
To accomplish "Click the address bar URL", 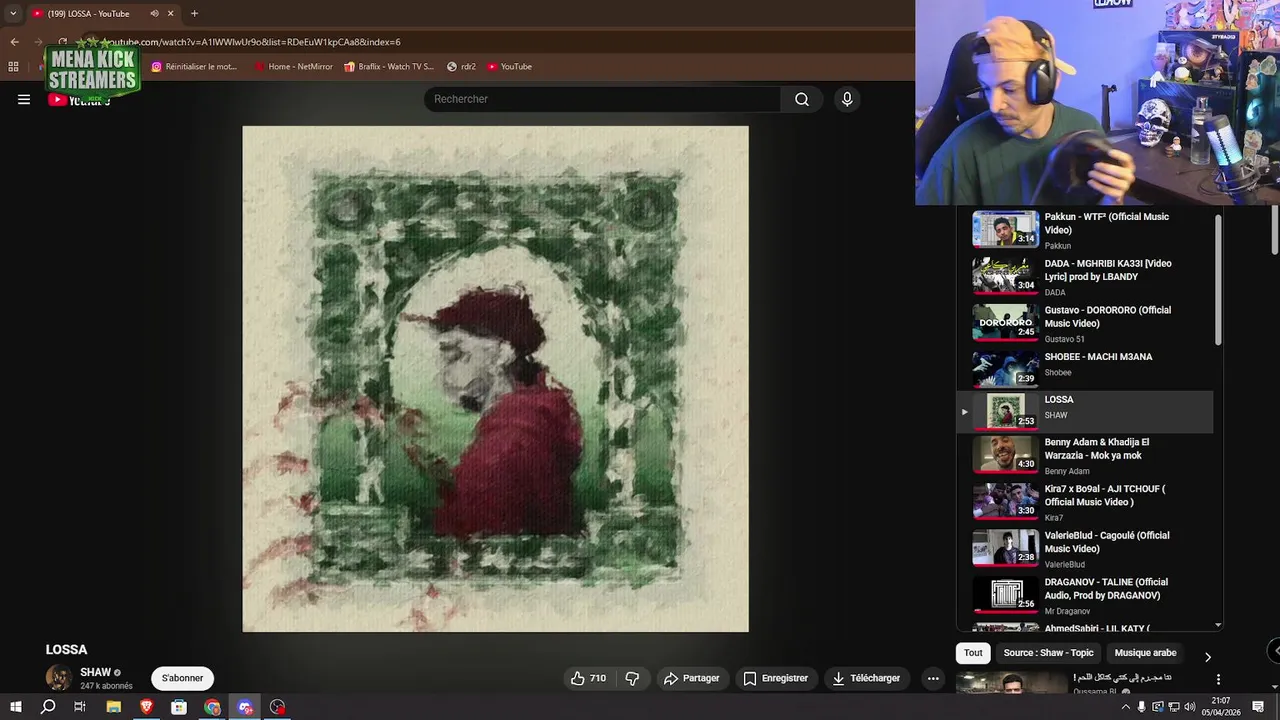I will click(x=252, y=42).
